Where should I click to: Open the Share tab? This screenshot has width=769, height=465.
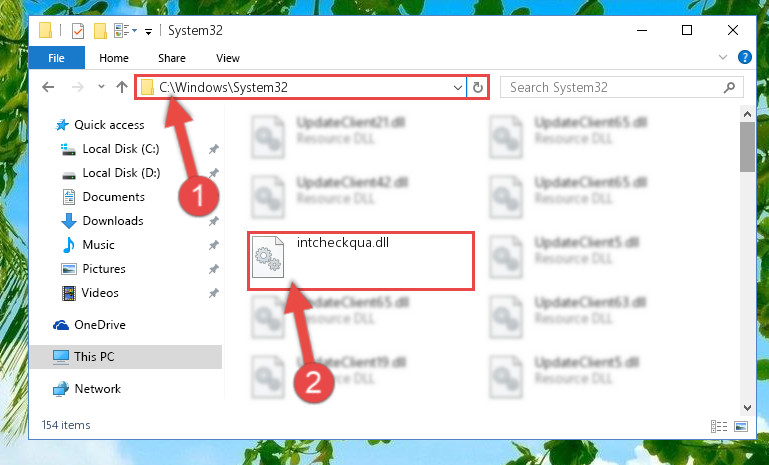pos(172,58)
